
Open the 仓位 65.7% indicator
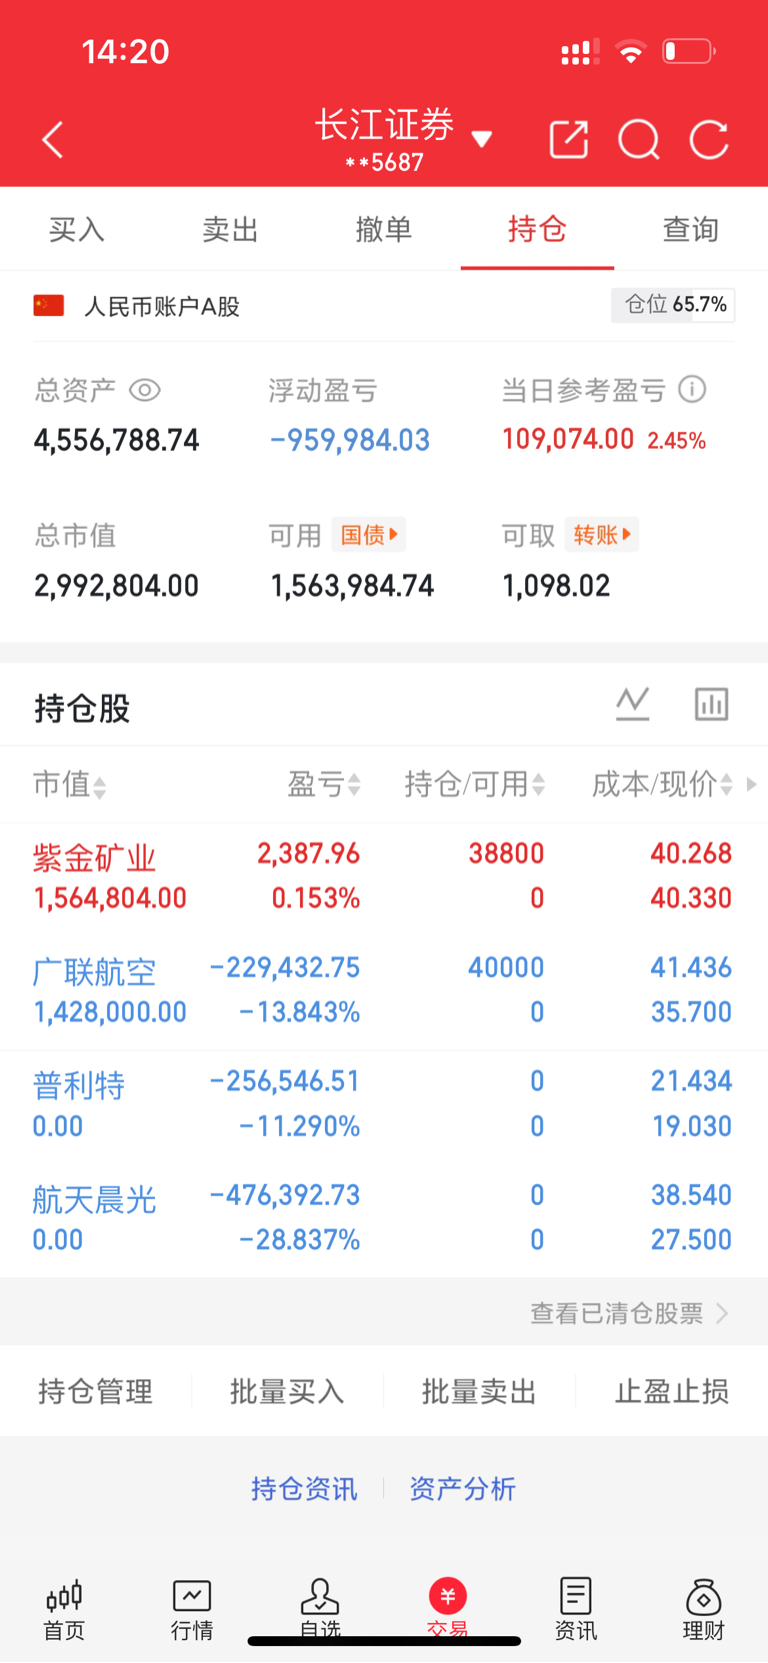(673, 305)
